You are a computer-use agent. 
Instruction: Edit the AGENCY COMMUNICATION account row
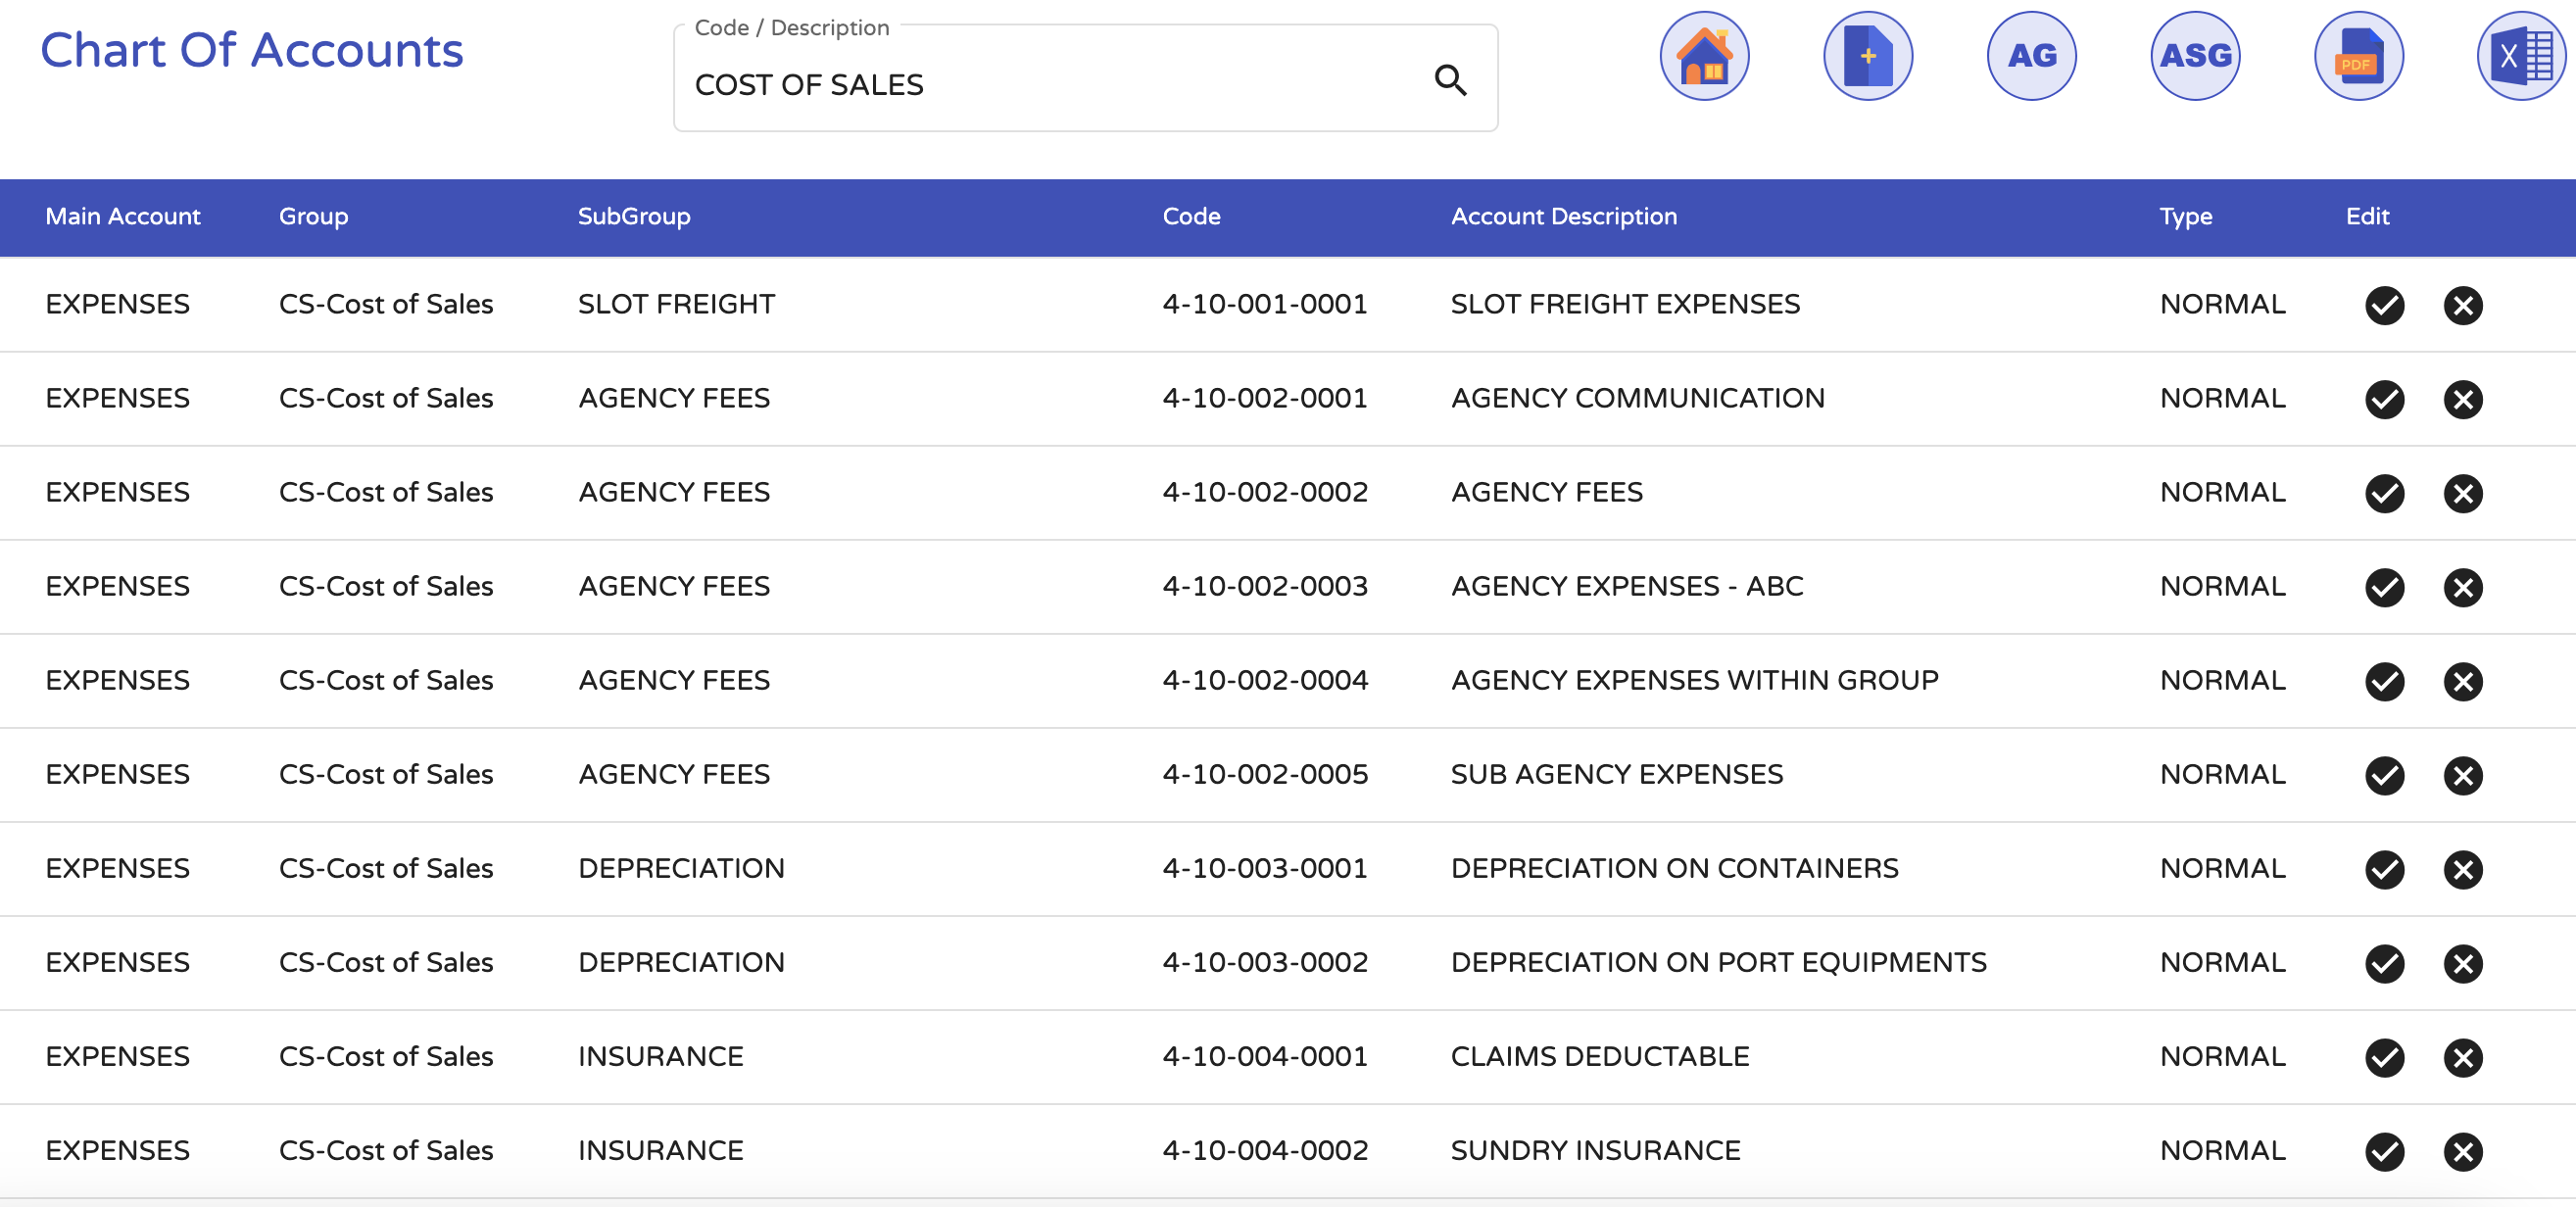click(x=2384, y=399)
